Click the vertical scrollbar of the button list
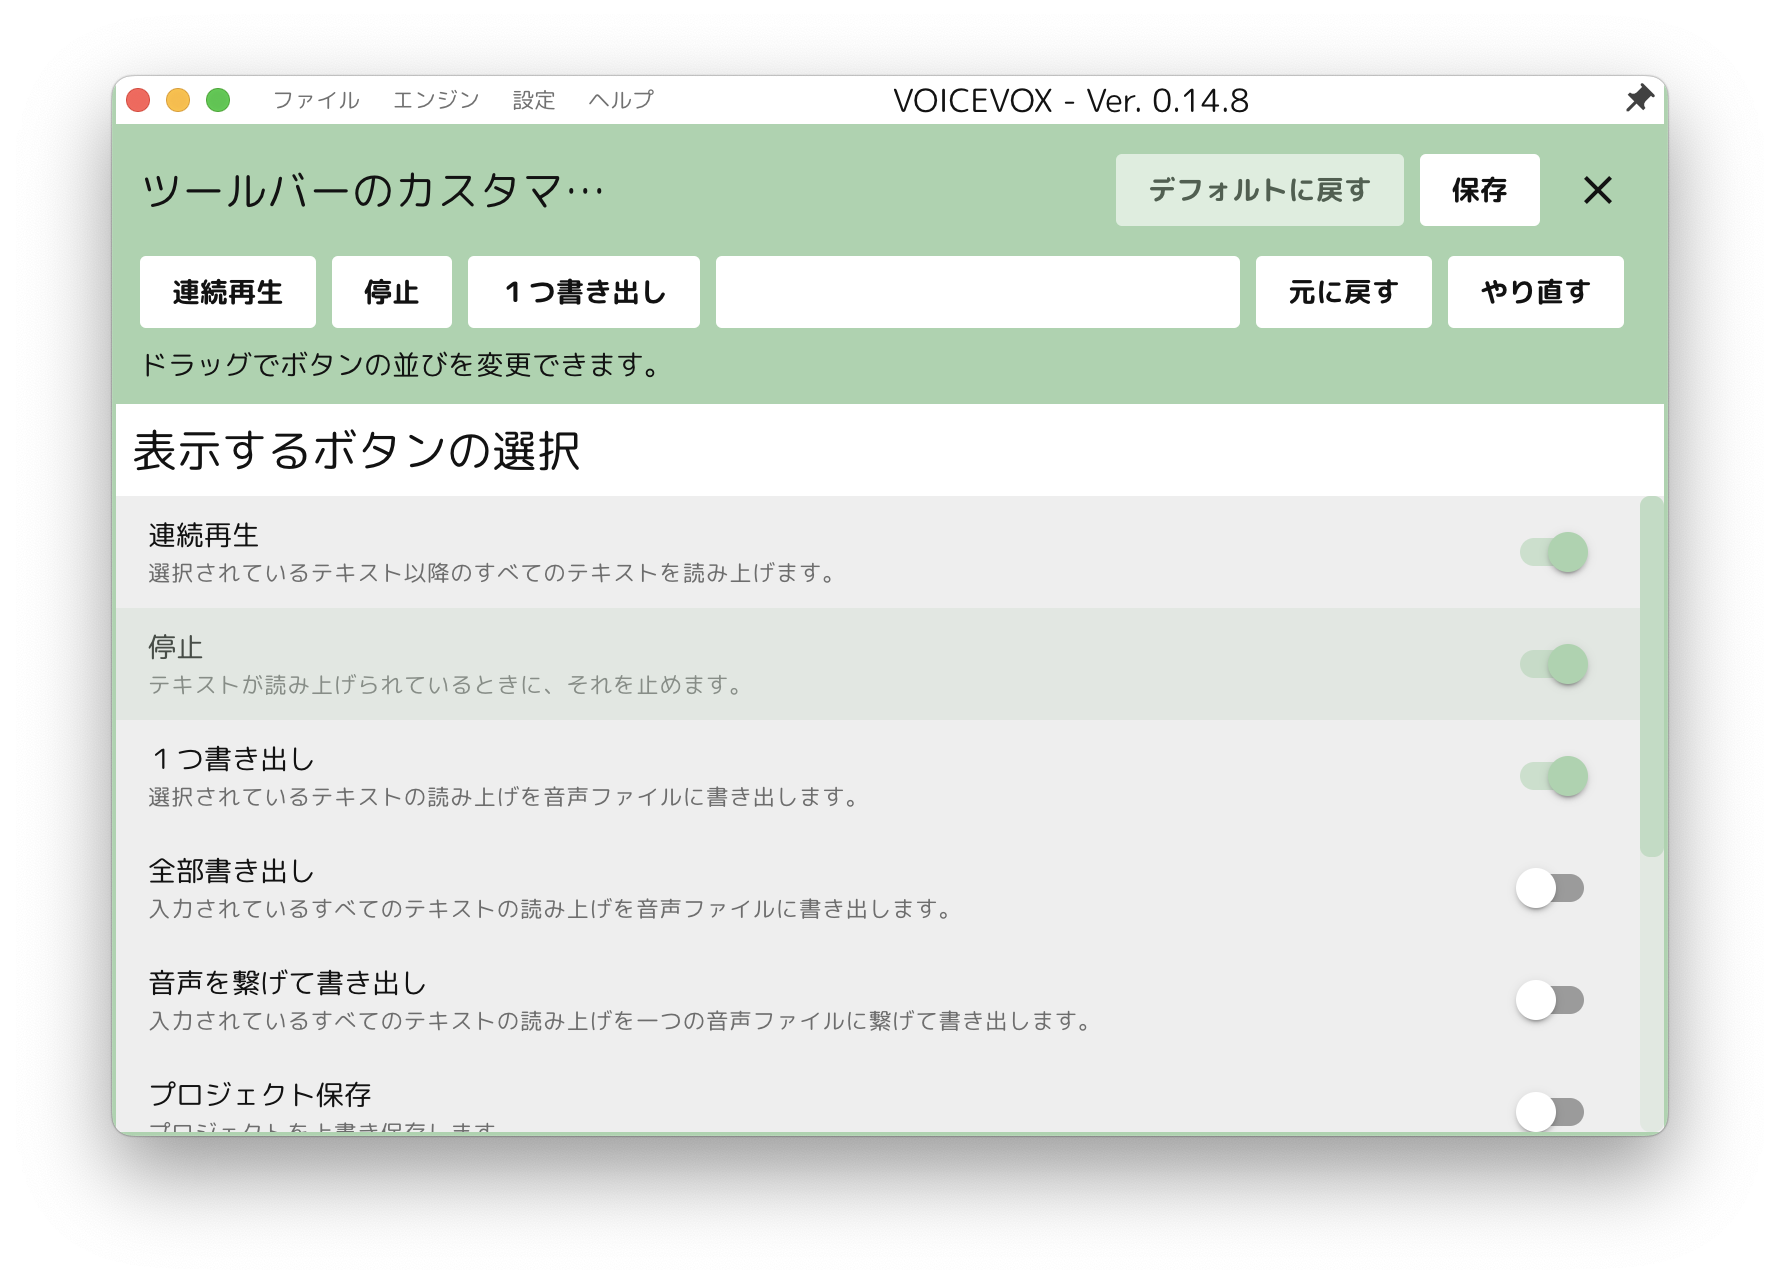Viewport: 1780px width, 1284px height. tap(1652, 676)
